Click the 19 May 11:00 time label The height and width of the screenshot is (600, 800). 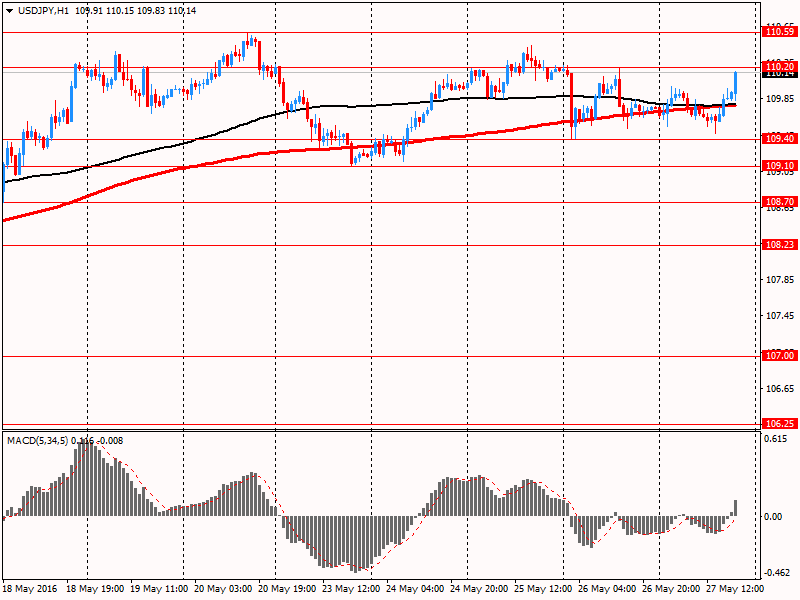pyautogui.click(x=159, y=589)
